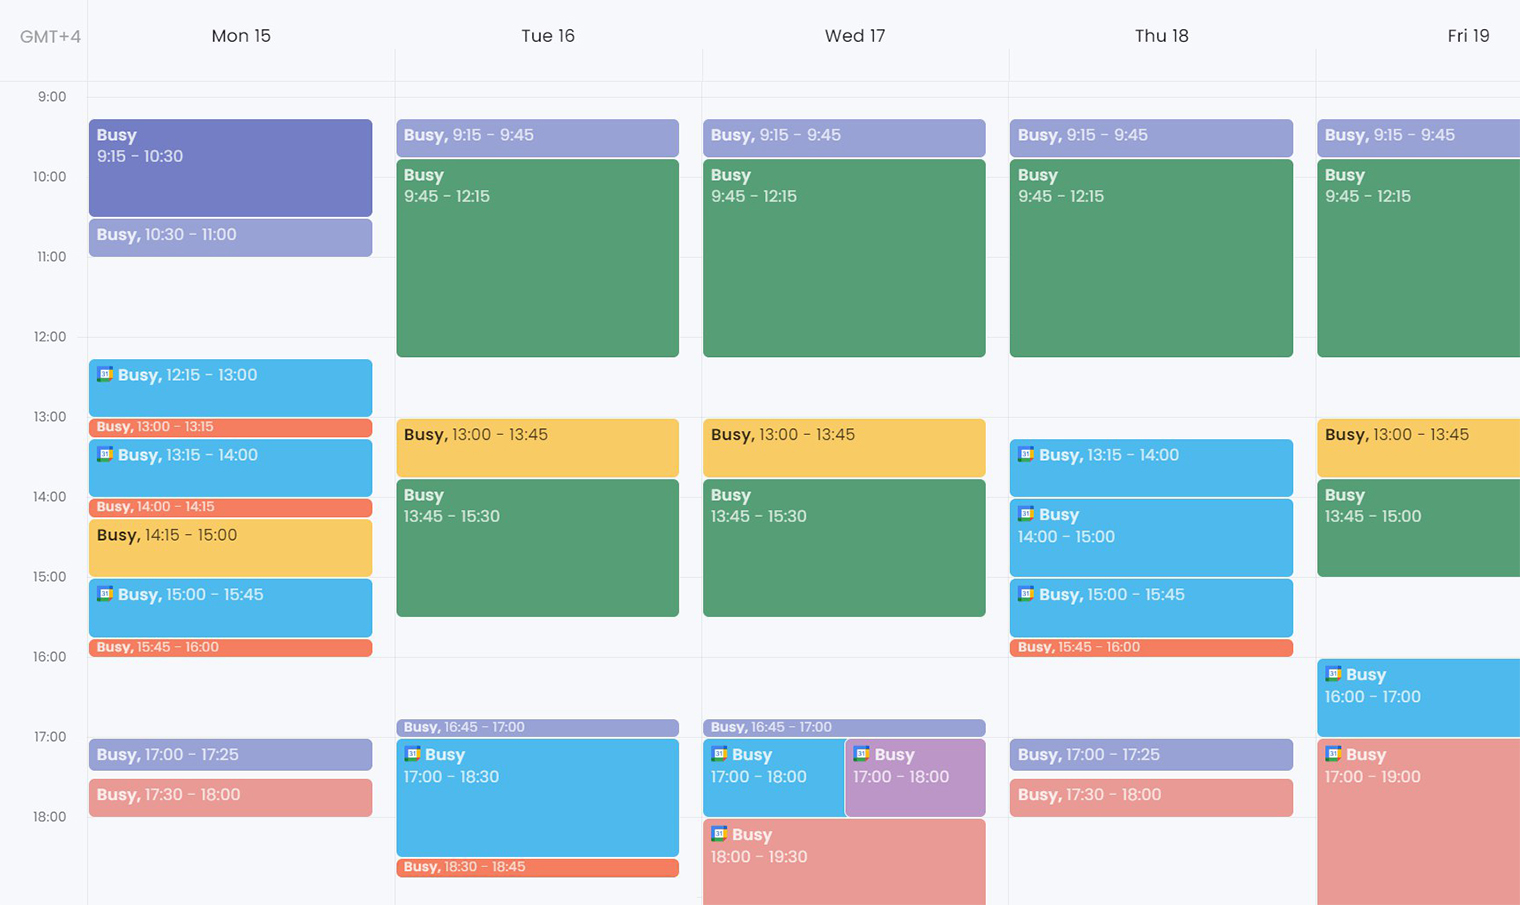Click calendar icon on Wednesday 18:00 - 19:30 event

tap(719, 834)
